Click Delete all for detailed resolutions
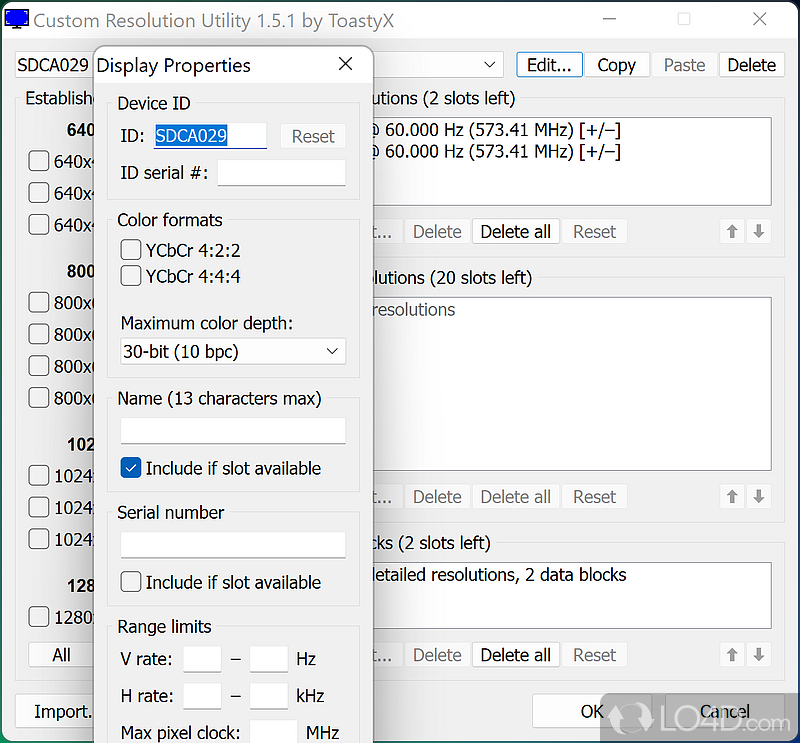This screenshot has width=800, height=743. [515, 232]
